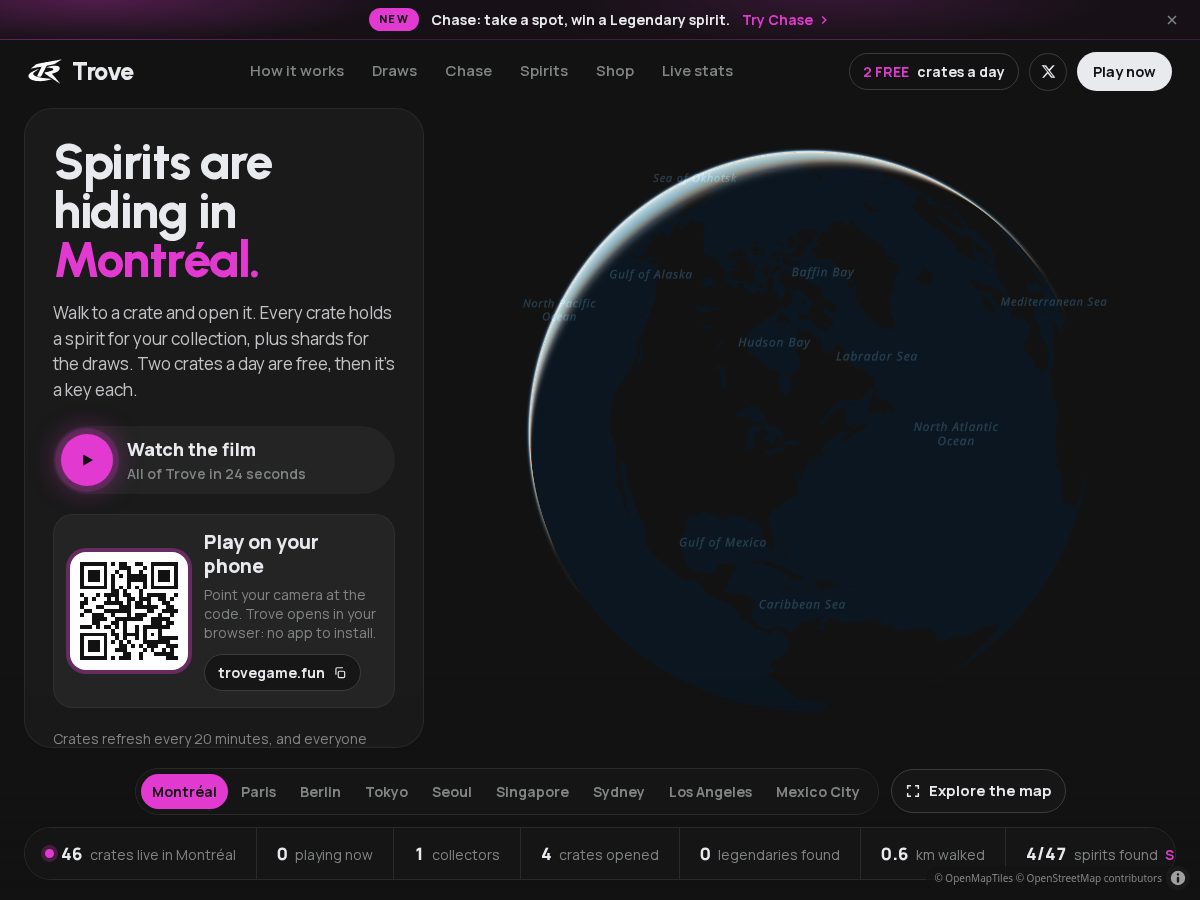Choose Mexico City tab
Screen dimensions: 1200x900
tap(817, 792)
